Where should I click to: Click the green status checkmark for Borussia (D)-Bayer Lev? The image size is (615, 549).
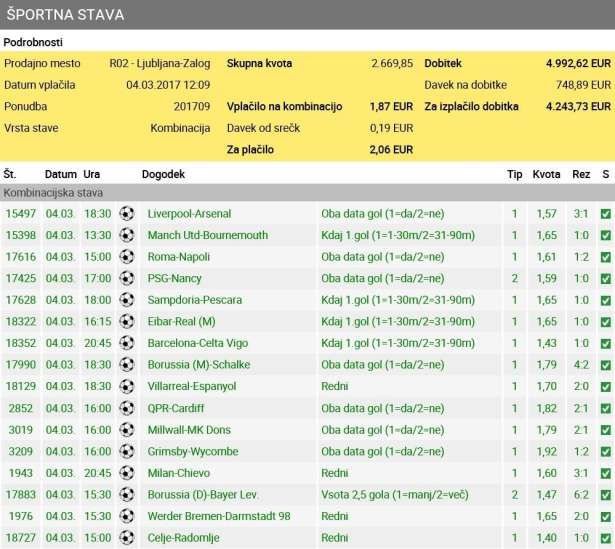(606, 495)
